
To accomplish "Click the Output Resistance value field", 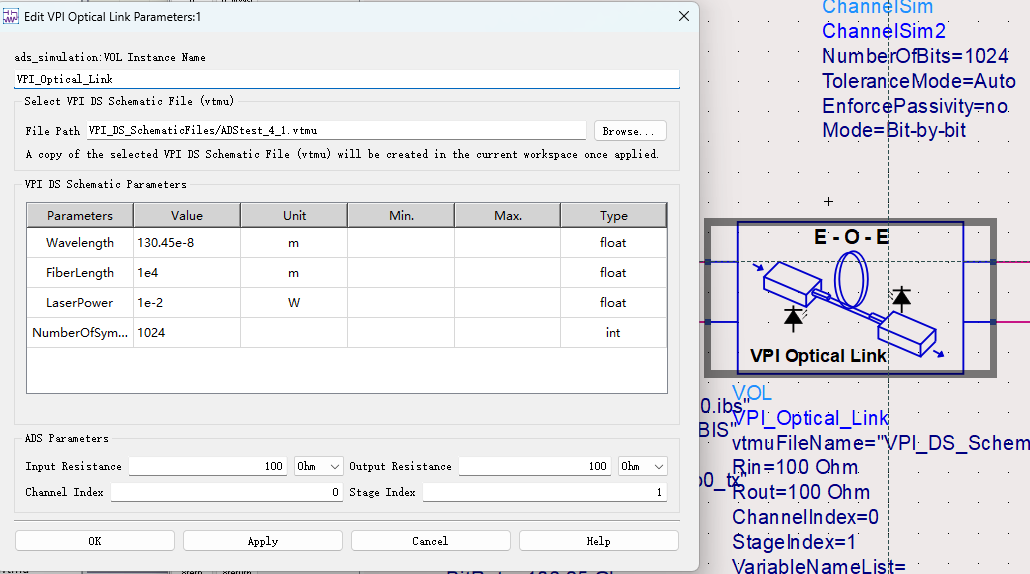I will click(535, 466).
